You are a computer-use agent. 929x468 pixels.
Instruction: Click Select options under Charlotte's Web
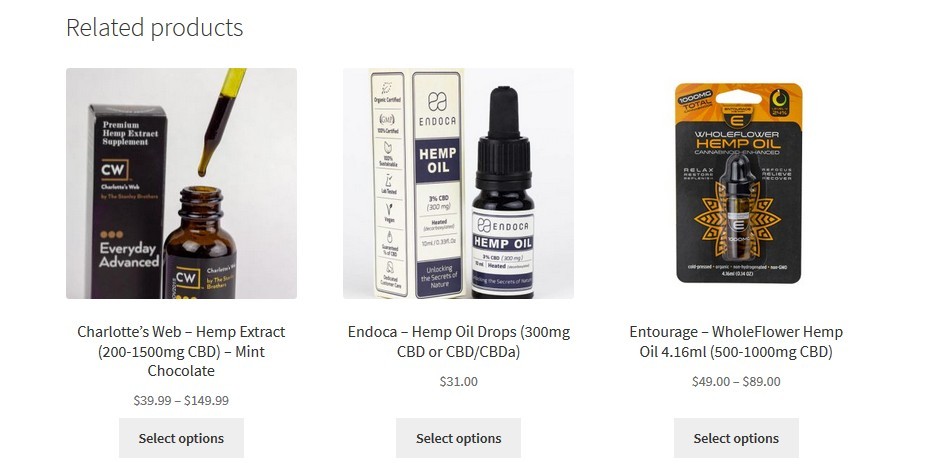click(181, 438)
